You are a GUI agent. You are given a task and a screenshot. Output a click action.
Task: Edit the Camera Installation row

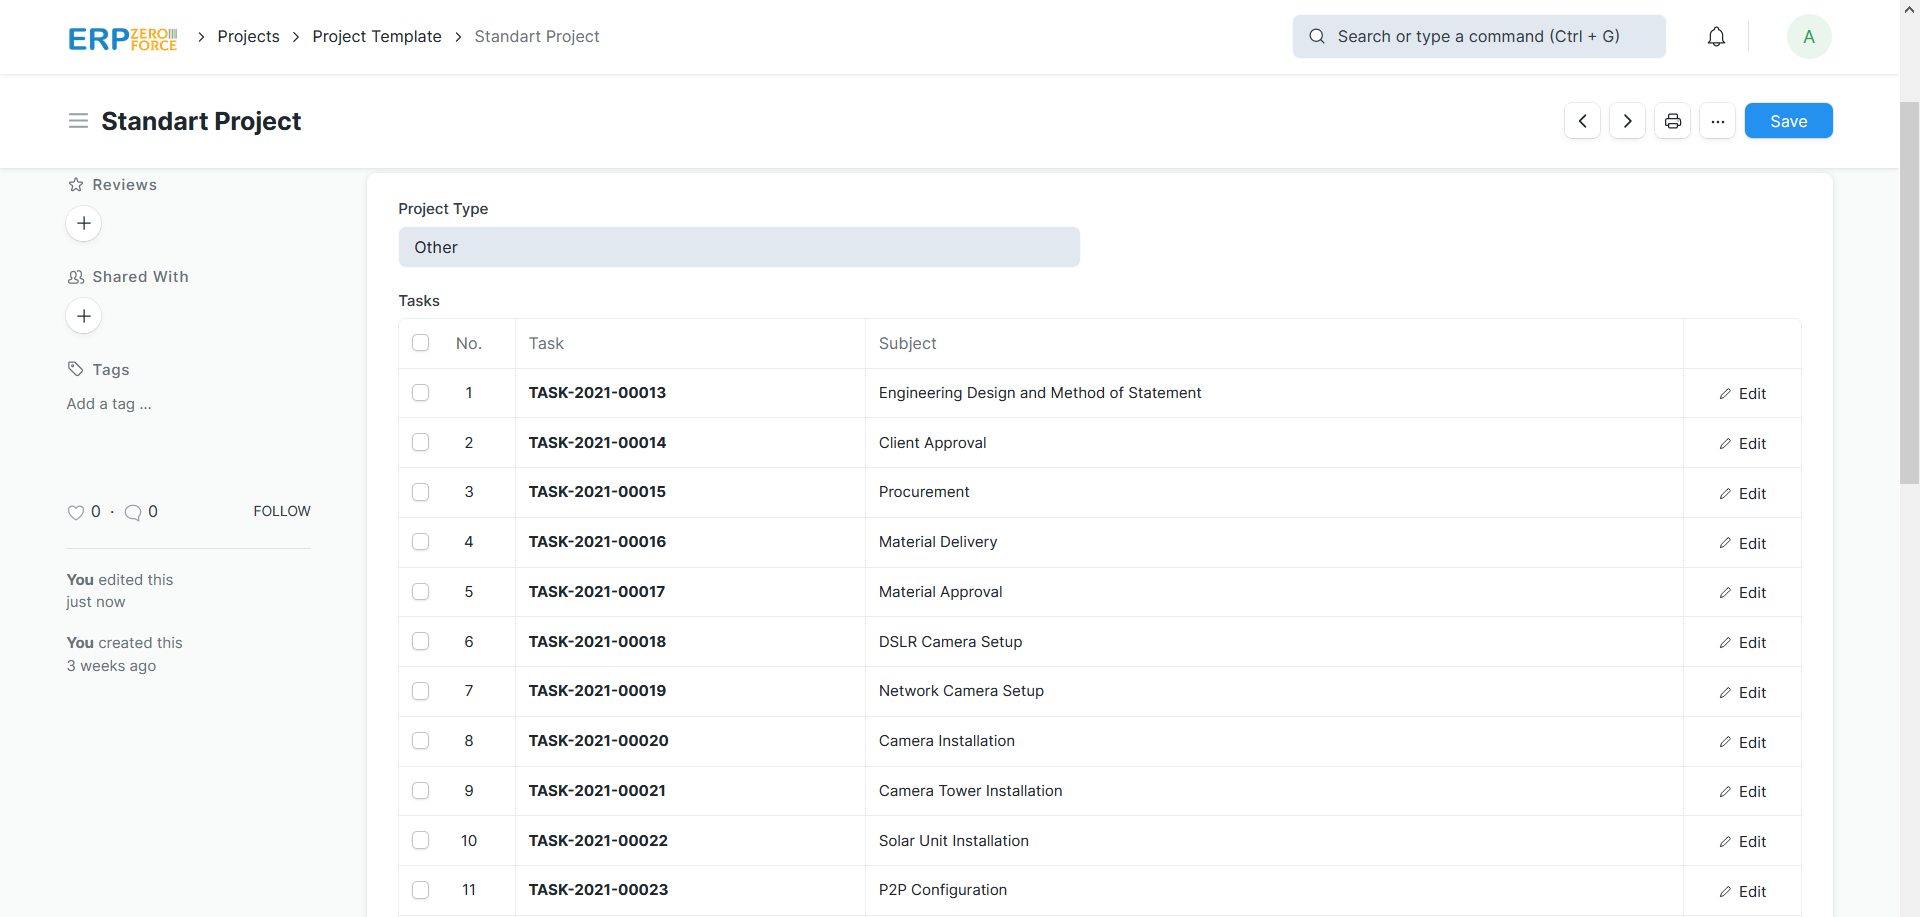[1742, 742]
